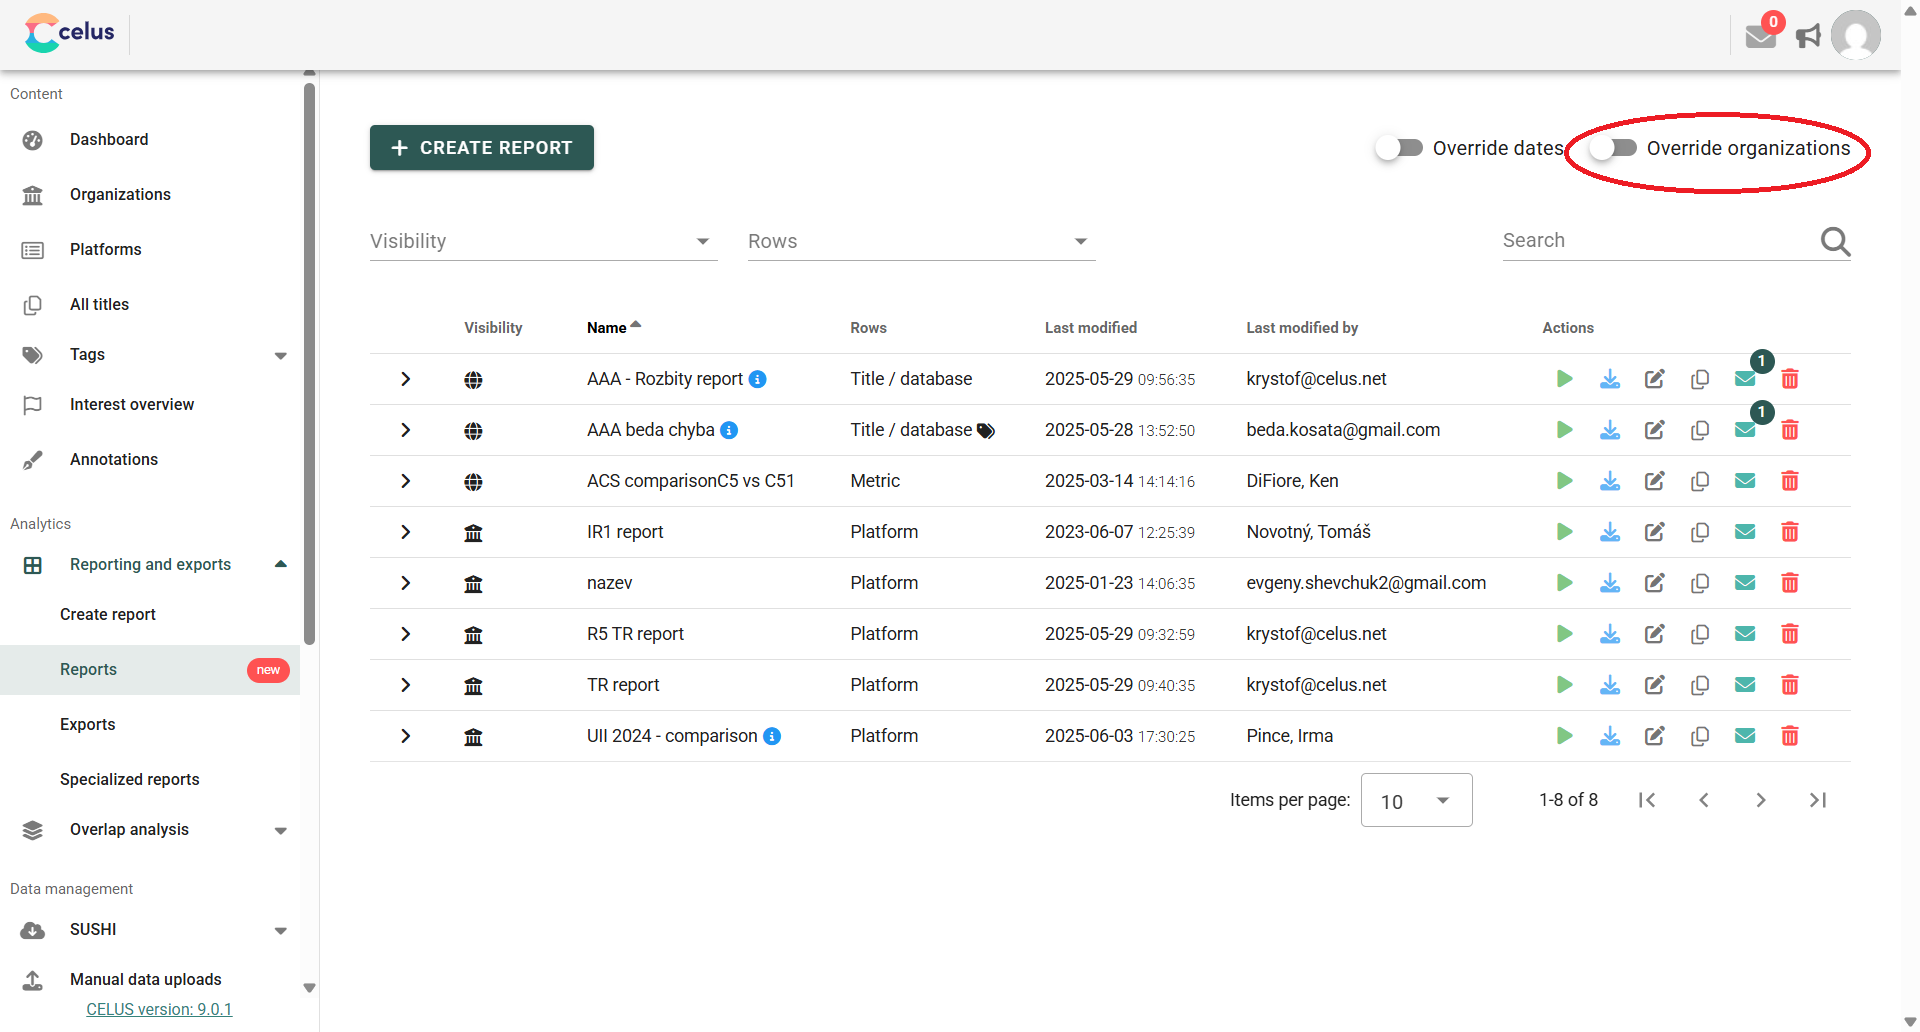Expand the AAA - Rozbity report row
The image size is (1920, 1032).
pyautogui.click(x=405, y=379)
